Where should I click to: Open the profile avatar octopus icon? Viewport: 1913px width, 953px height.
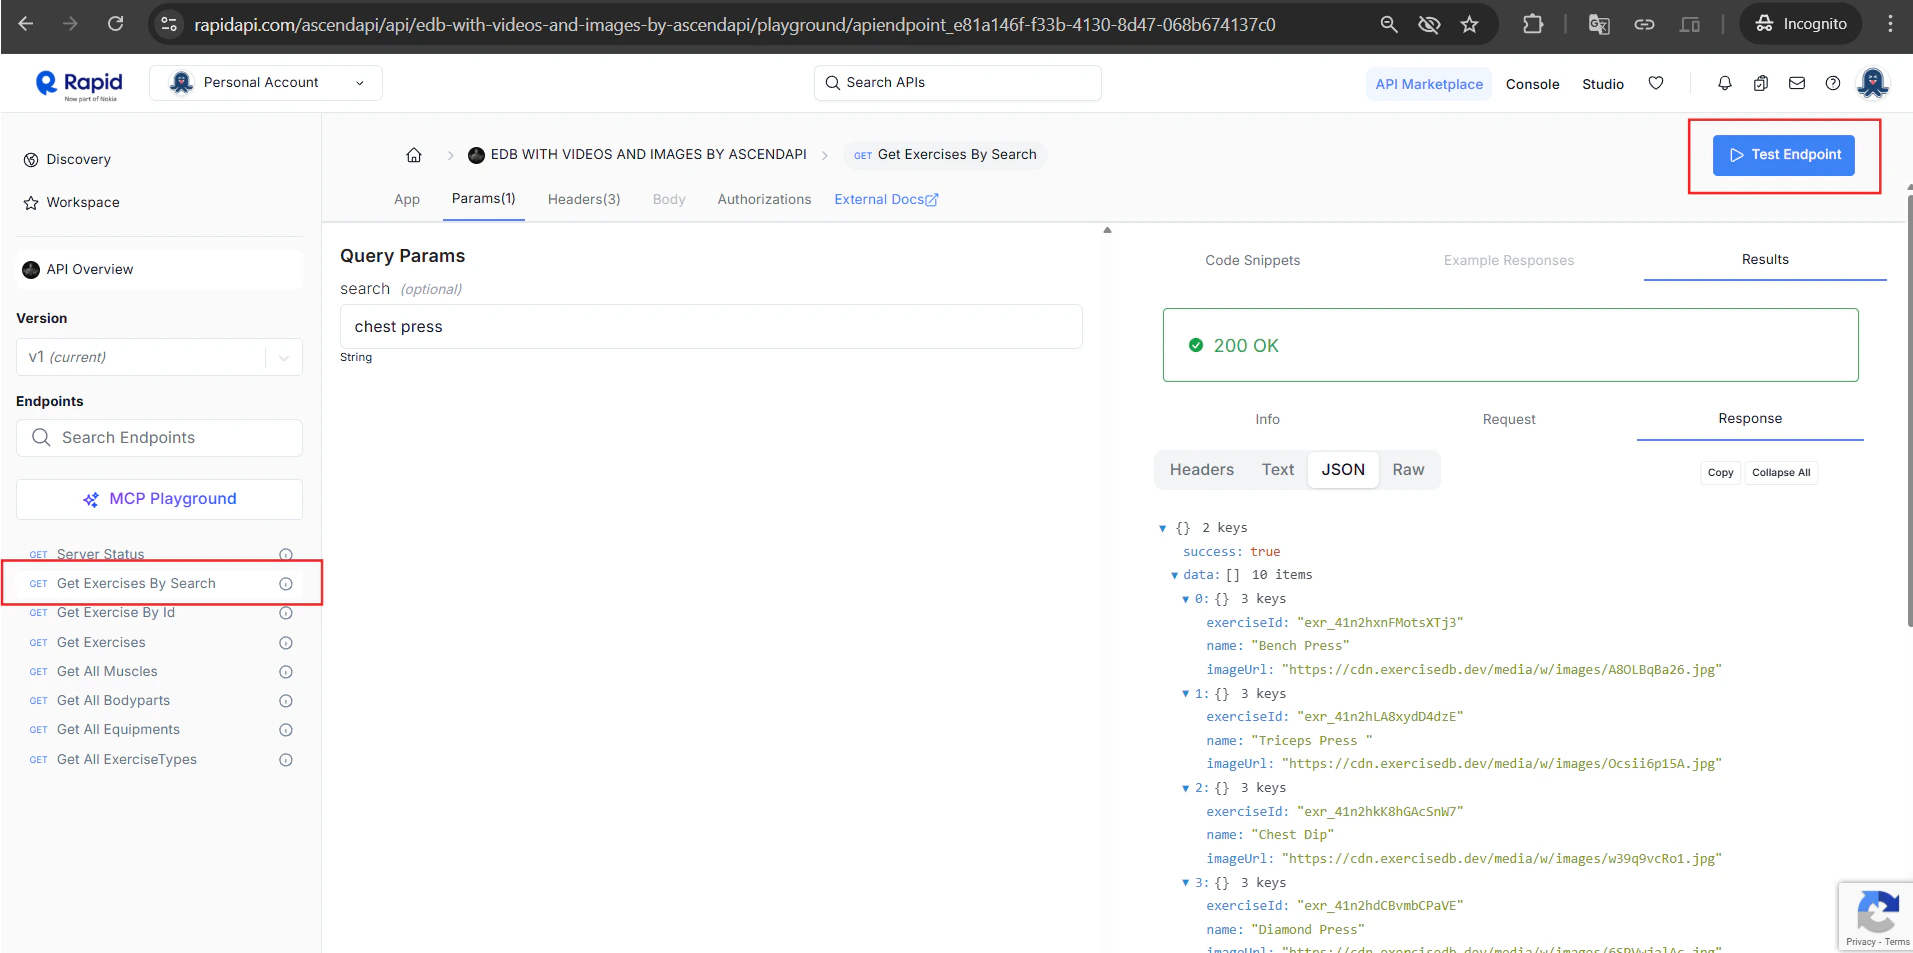pos(1874,83)
